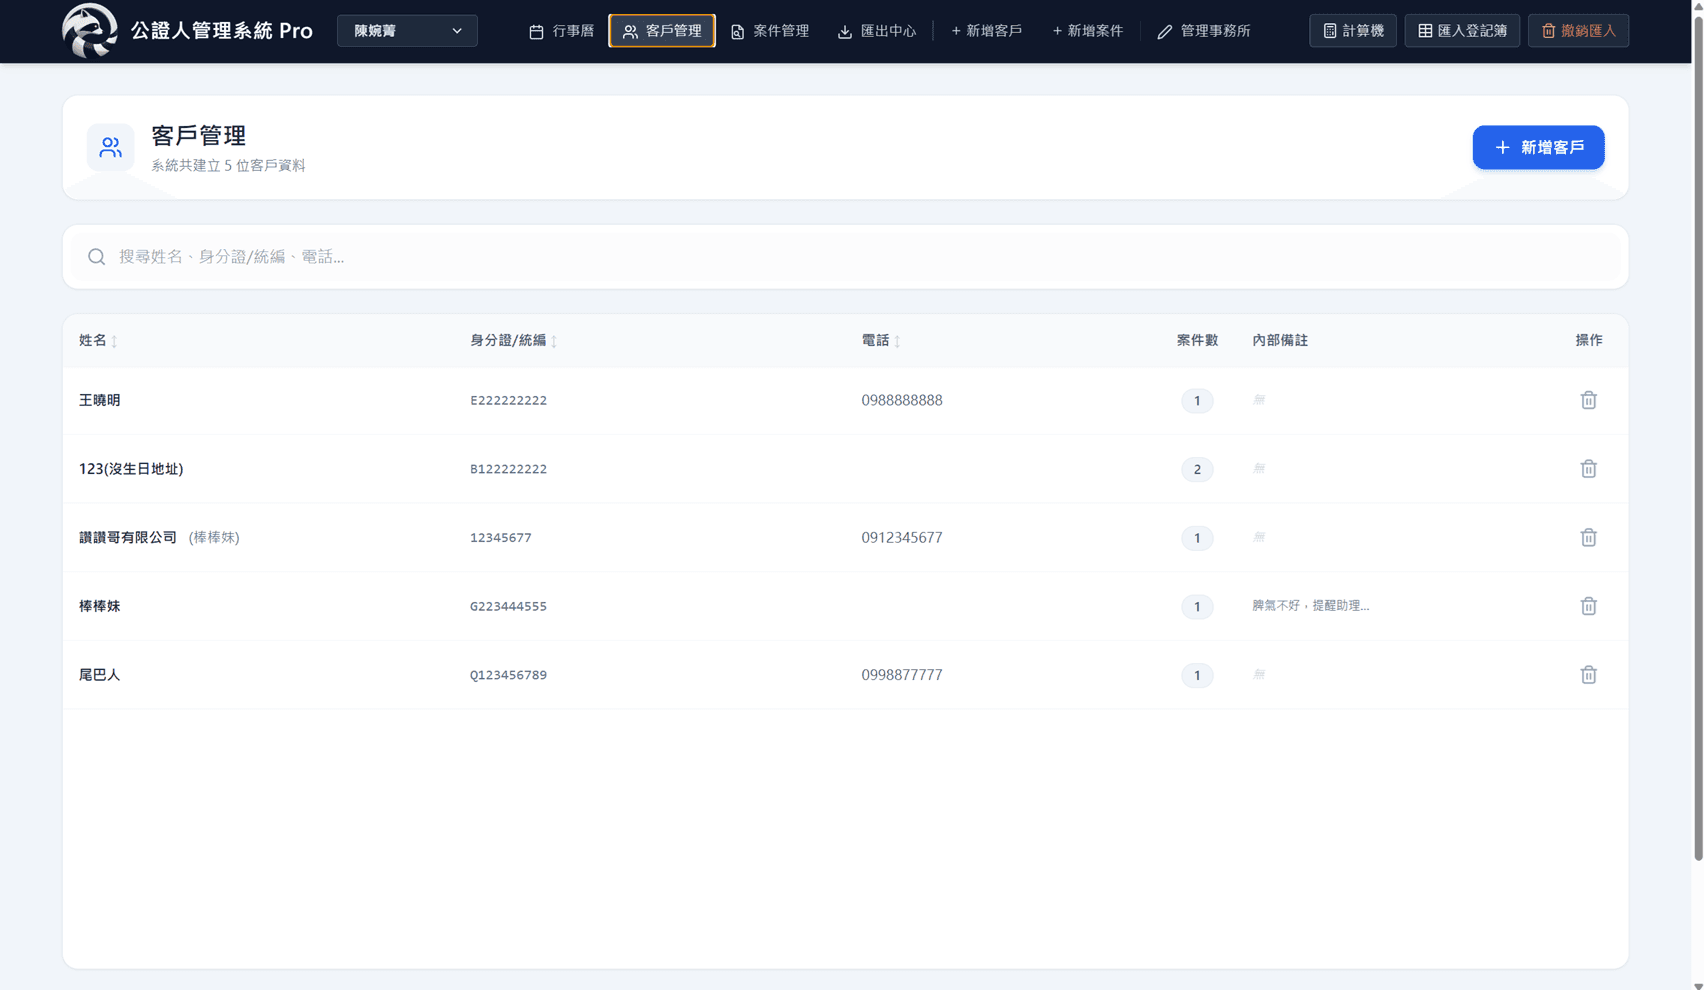Delete customer 棒棒妹 with trash icon
Screen dimensions: 1704x992
1588,606
